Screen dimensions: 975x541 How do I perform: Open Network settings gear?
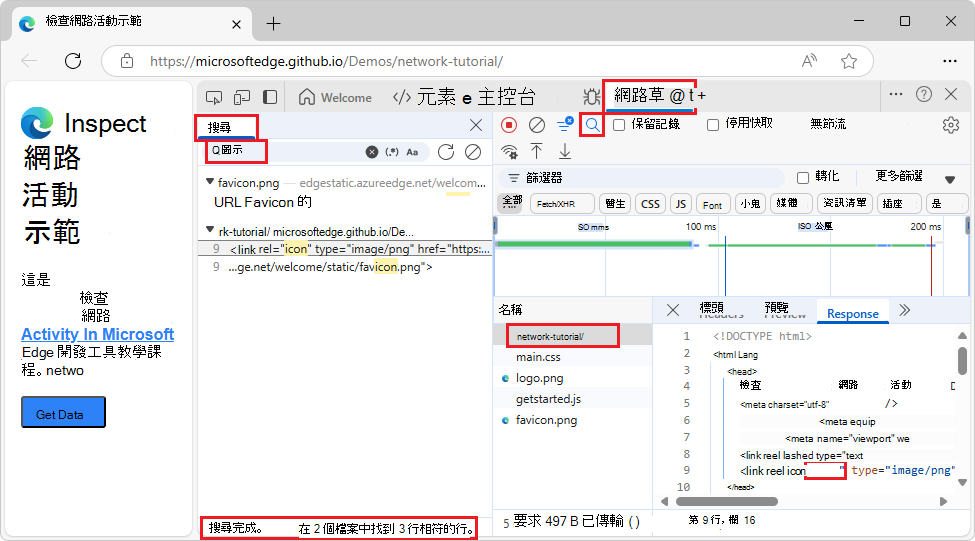tap(951, 125)
